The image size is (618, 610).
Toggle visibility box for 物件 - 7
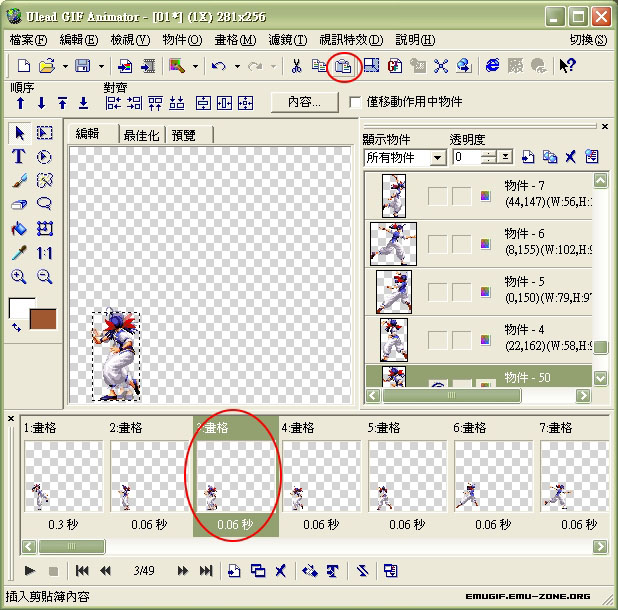coord(437,196)
